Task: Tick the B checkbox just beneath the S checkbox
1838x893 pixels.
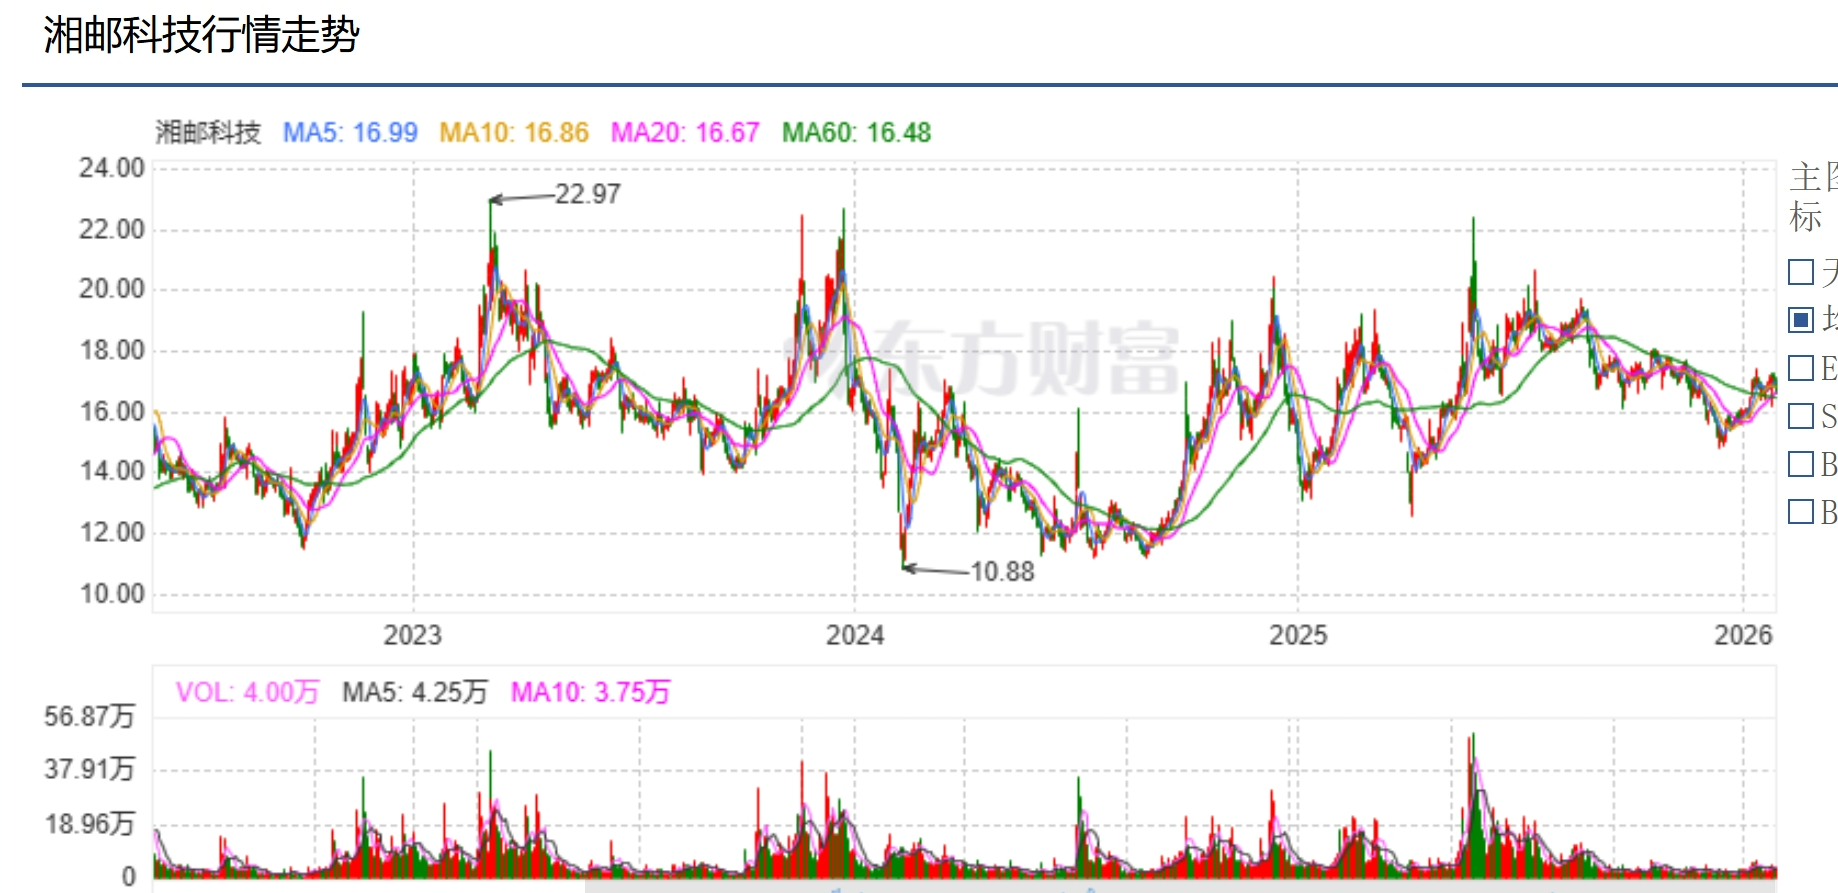Action: pos(1801,464)
